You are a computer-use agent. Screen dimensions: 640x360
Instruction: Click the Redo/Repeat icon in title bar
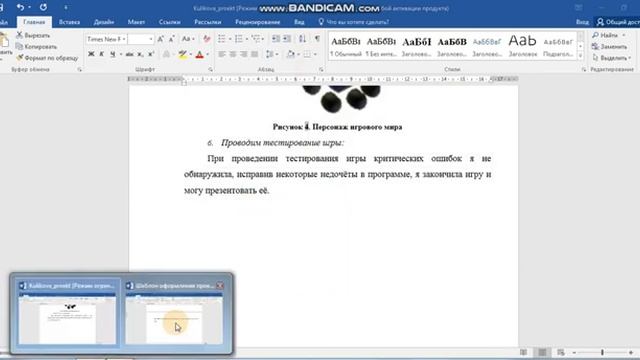(43, 7)
